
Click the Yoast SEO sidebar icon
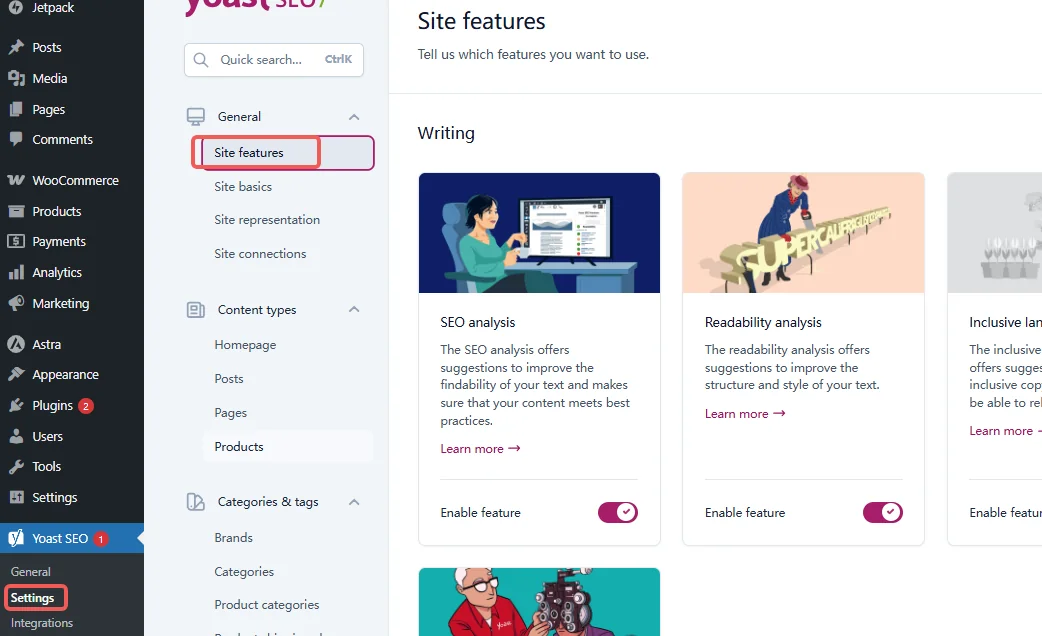pos(16,538)
